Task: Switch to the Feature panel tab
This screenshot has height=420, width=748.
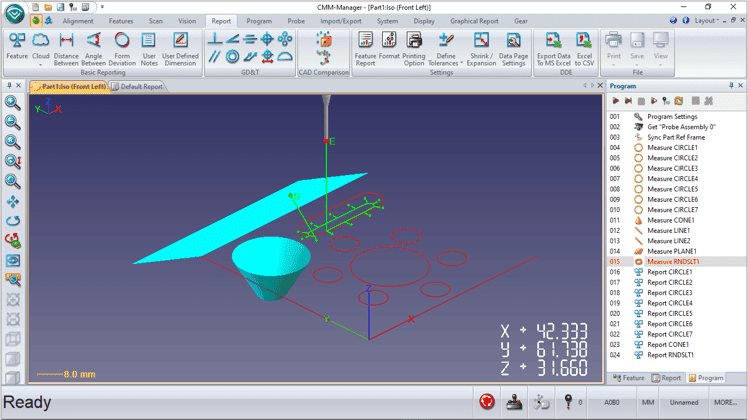Action: pos(628,378)
